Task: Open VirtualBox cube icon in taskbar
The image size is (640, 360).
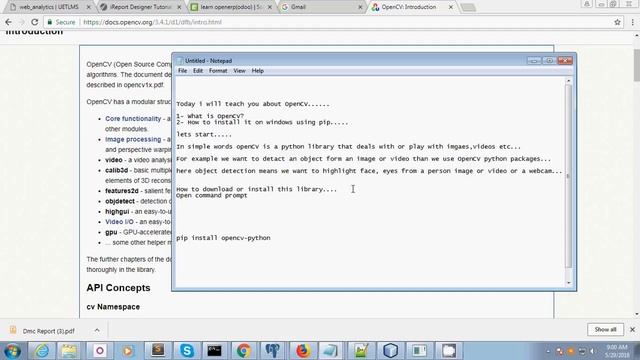Action: (390, 351)
